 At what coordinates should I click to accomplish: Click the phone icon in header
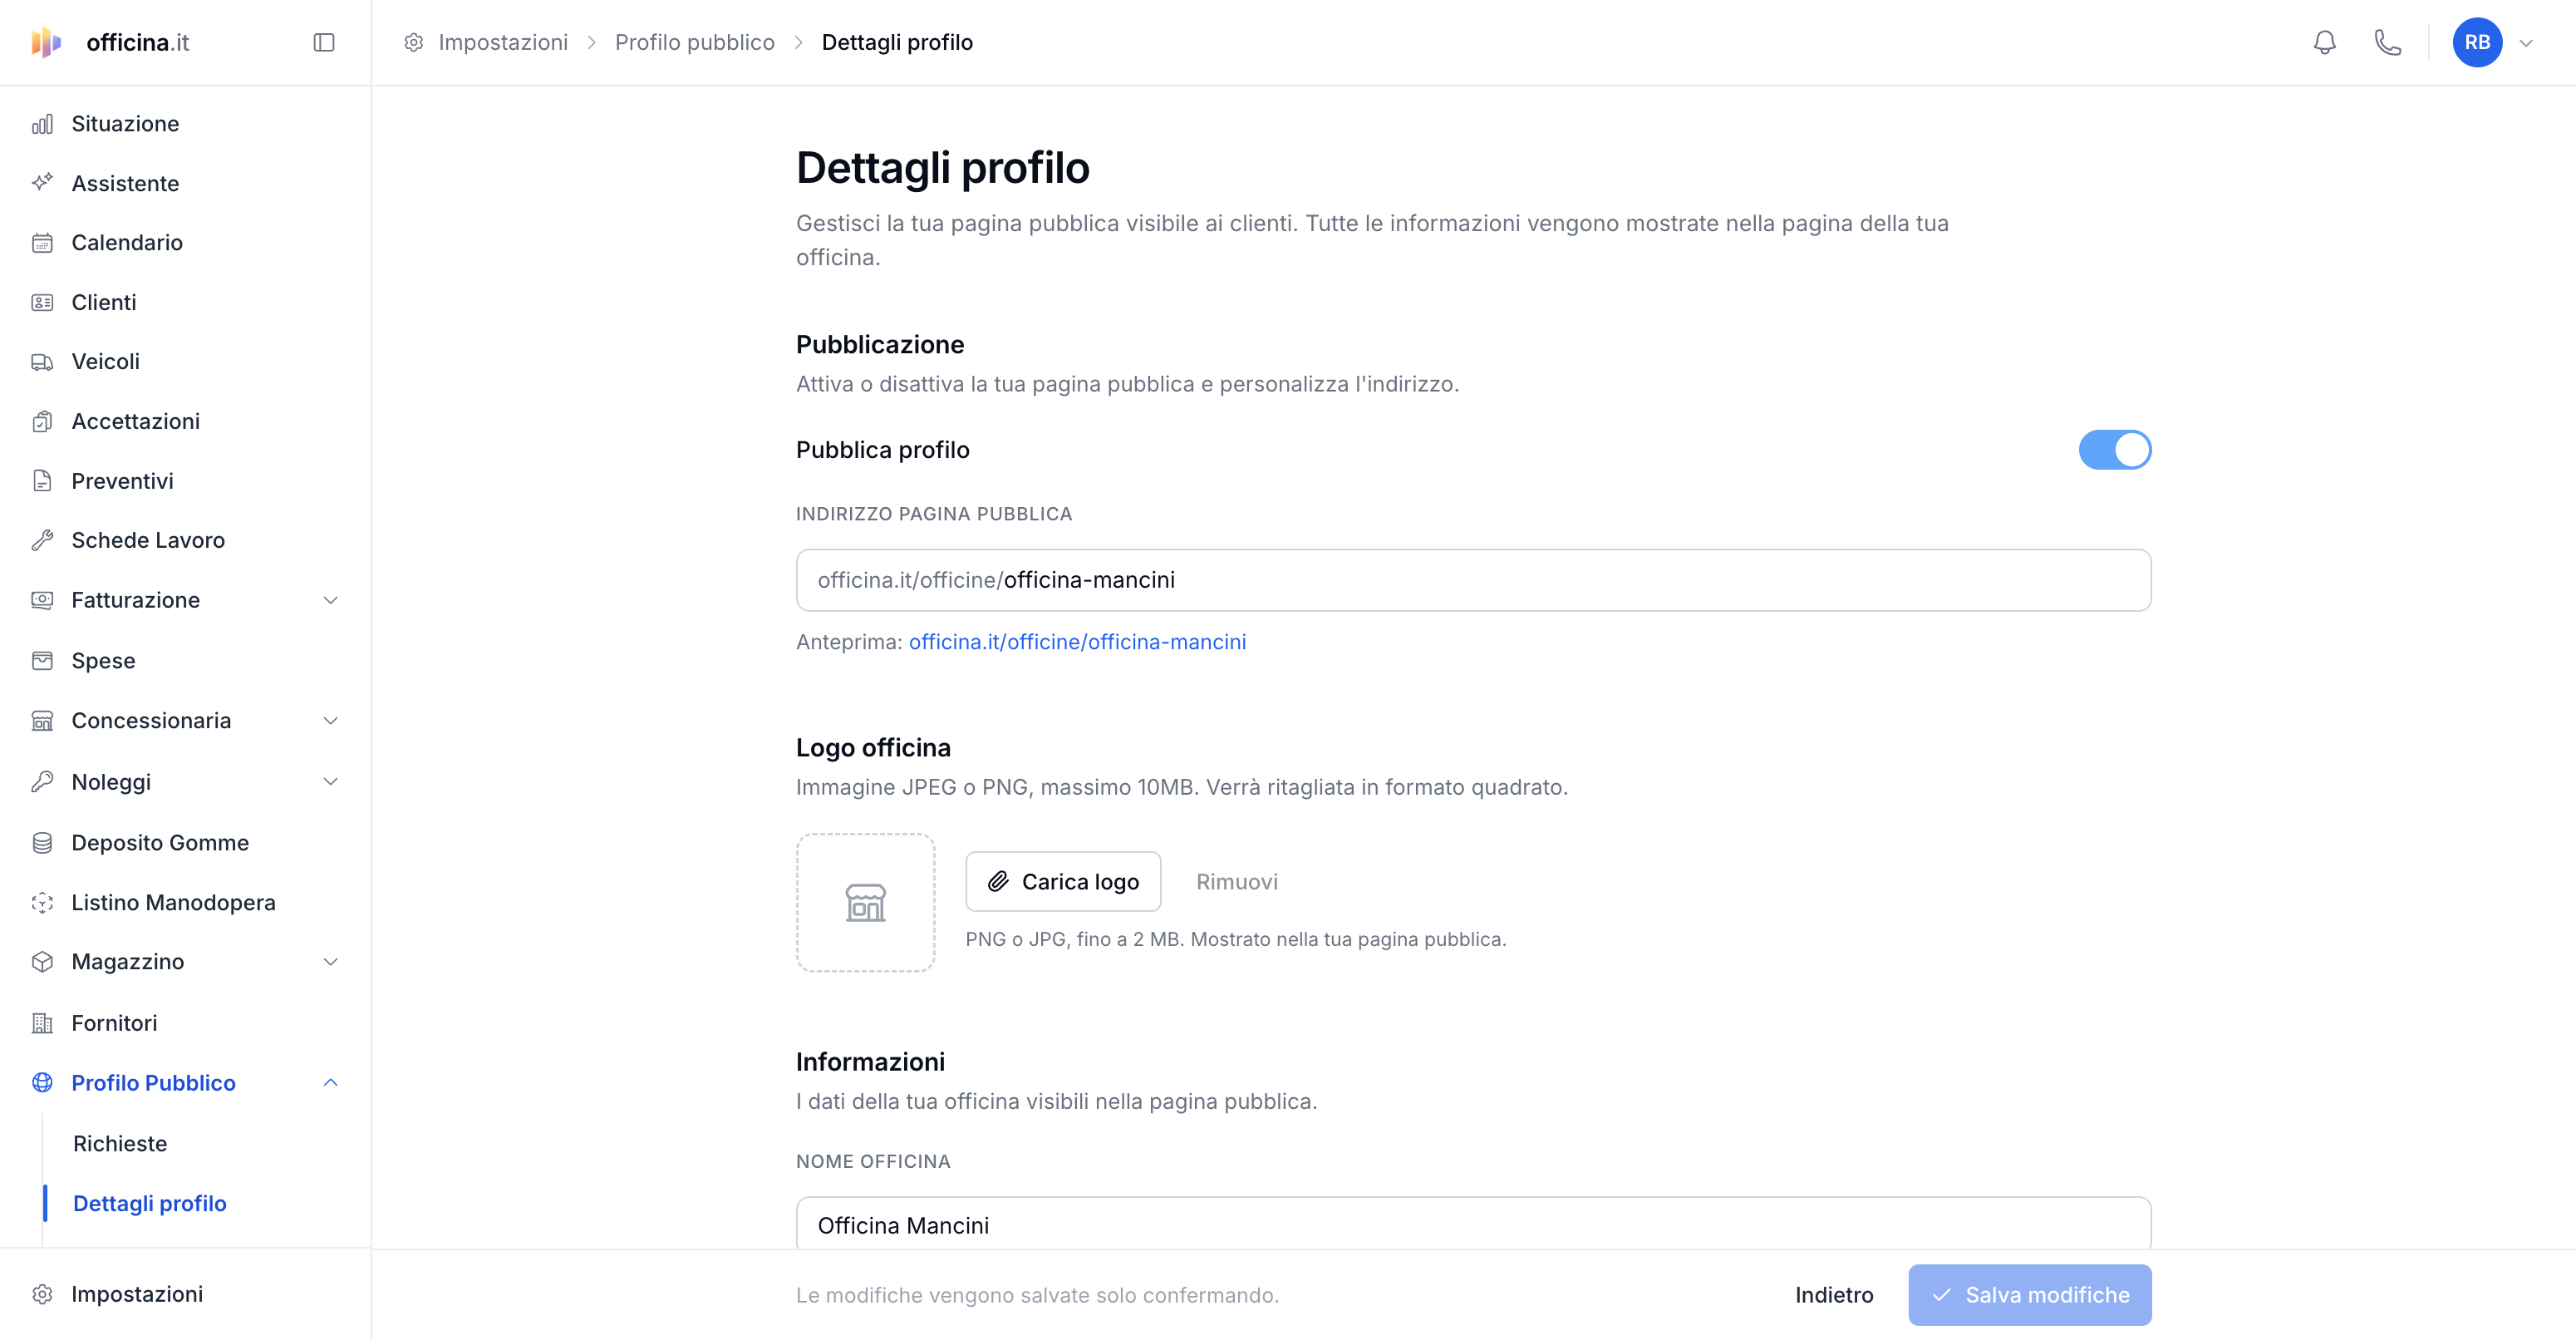tap(2388, 42)
